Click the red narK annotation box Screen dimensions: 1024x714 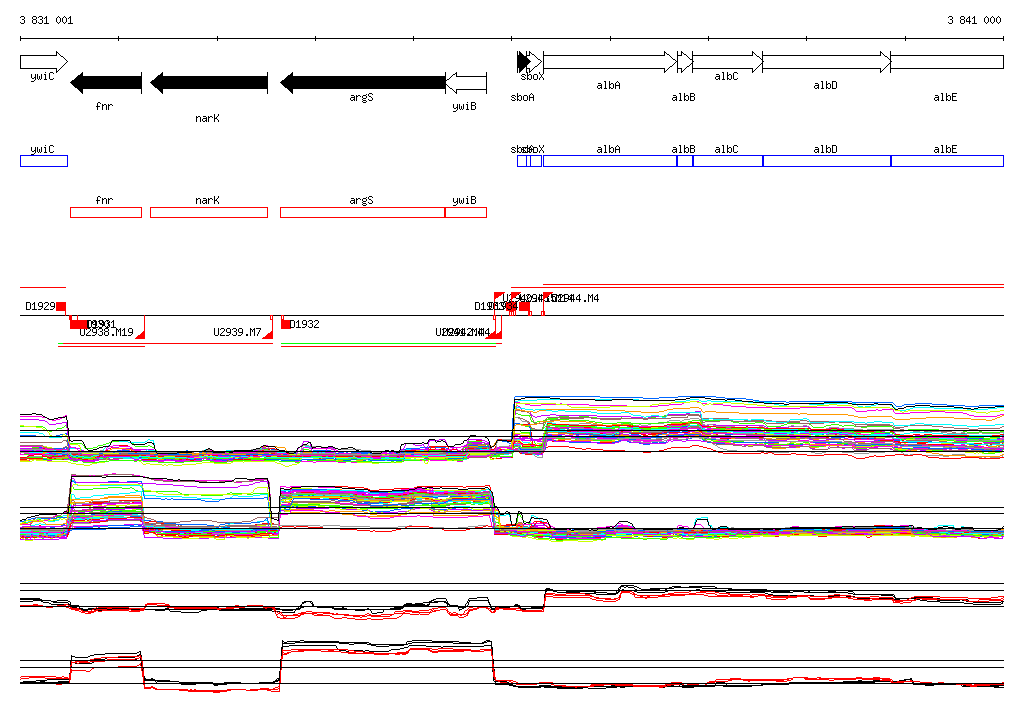[209, 212]
